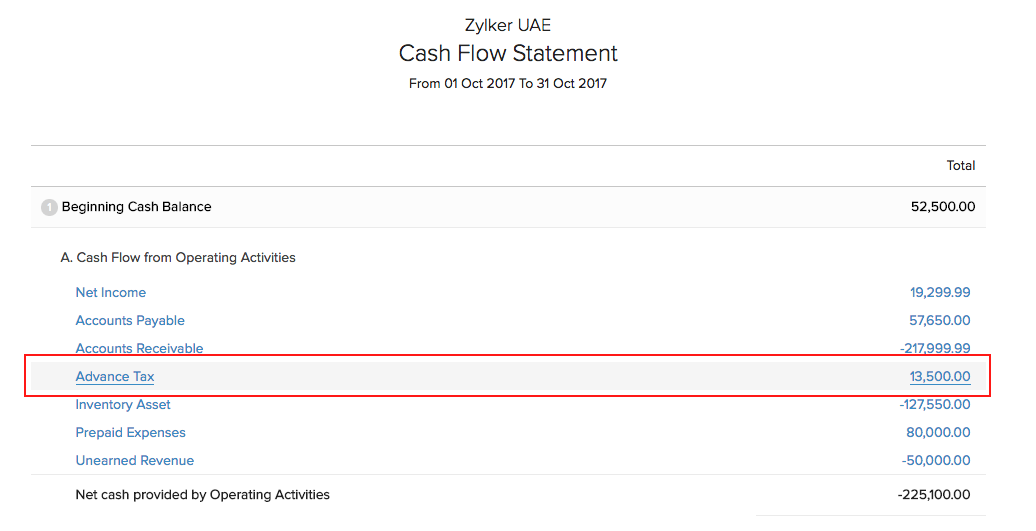Click the Accounts Payable amount 57,650.00
Image resolution: width=1036 pixels, height=531 pixels.
pos(940,321)
